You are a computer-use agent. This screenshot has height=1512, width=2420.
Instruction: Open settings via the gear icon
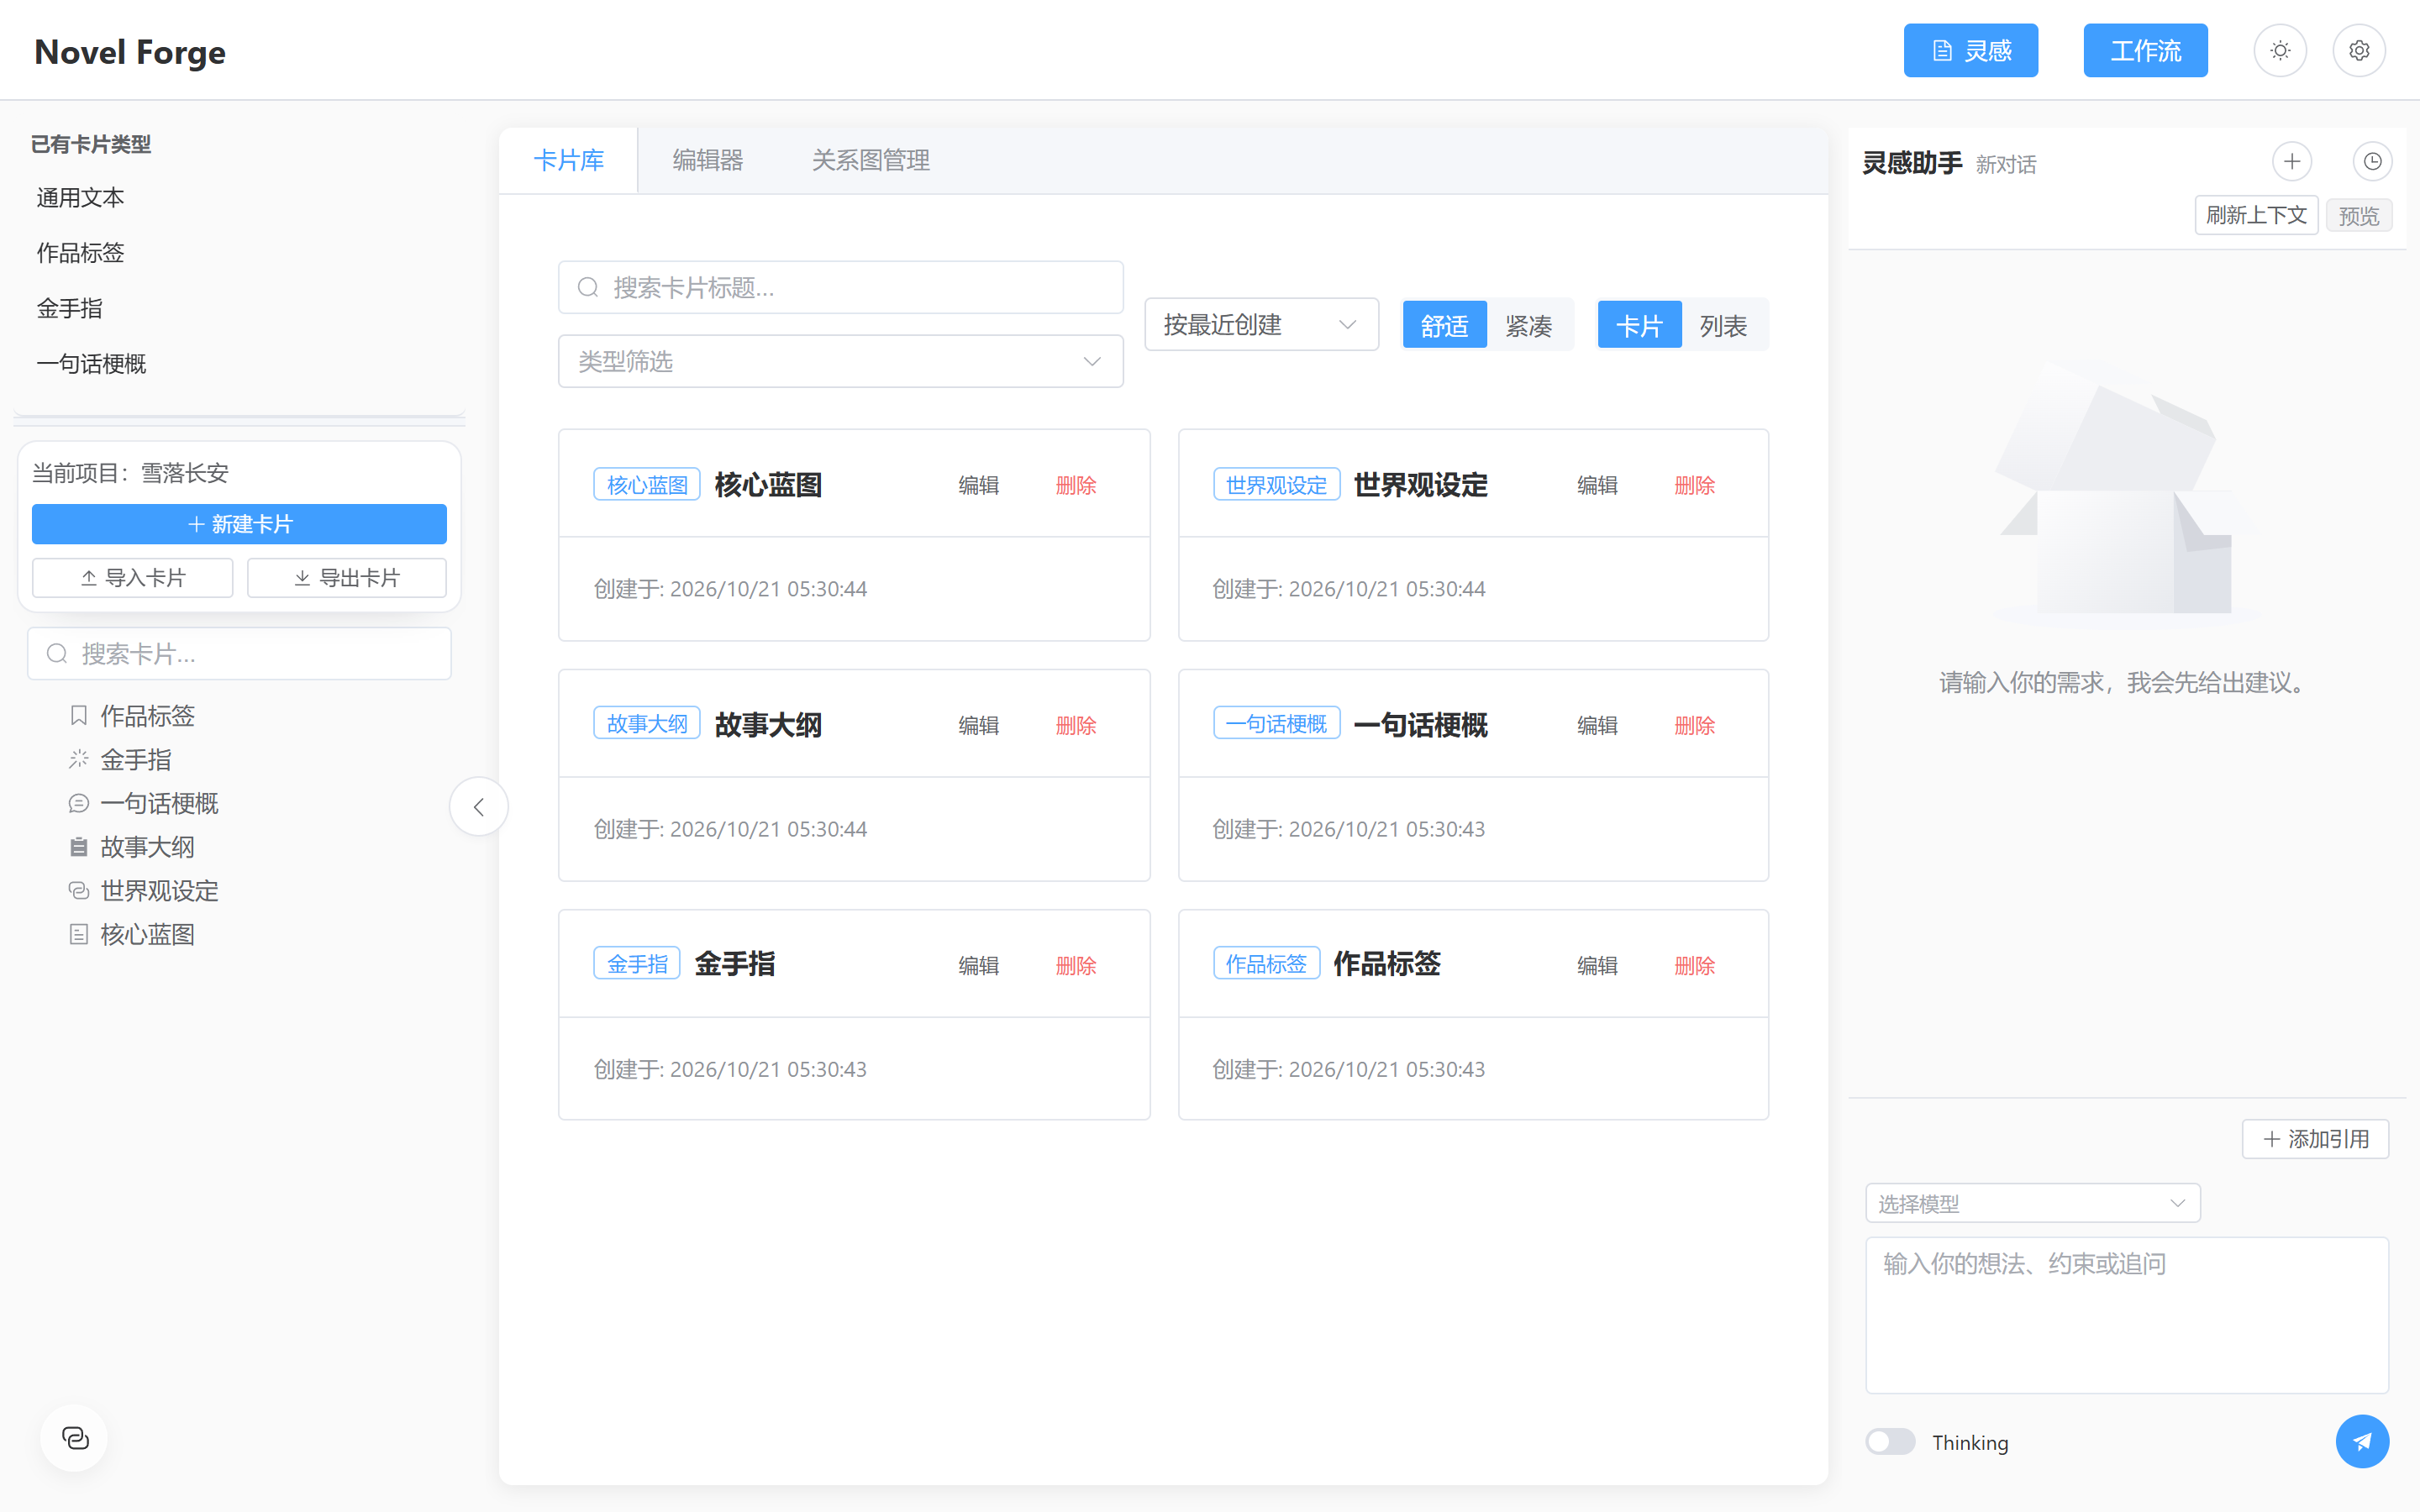[2359, 51]
